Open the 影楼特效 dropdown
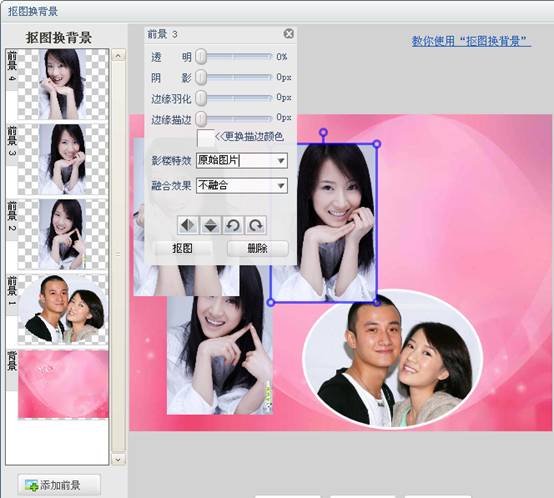Screen dimensions: 554x498 click(242, 161)
